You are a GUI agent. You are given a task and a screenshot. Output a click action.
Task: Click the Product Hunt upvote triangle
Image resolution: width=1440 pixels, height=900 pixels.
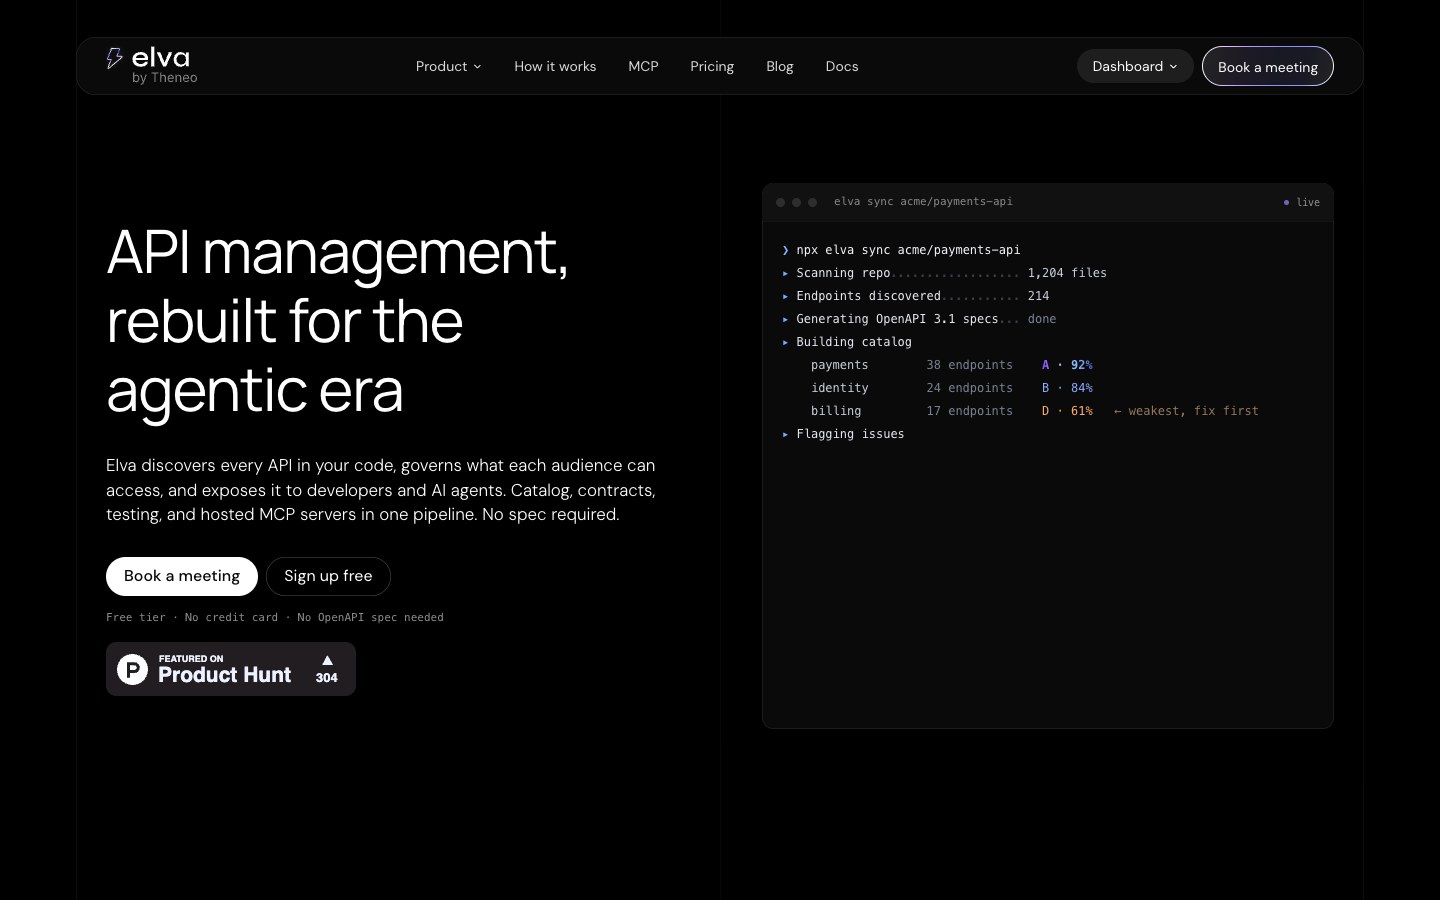click(x=327, y=660)
